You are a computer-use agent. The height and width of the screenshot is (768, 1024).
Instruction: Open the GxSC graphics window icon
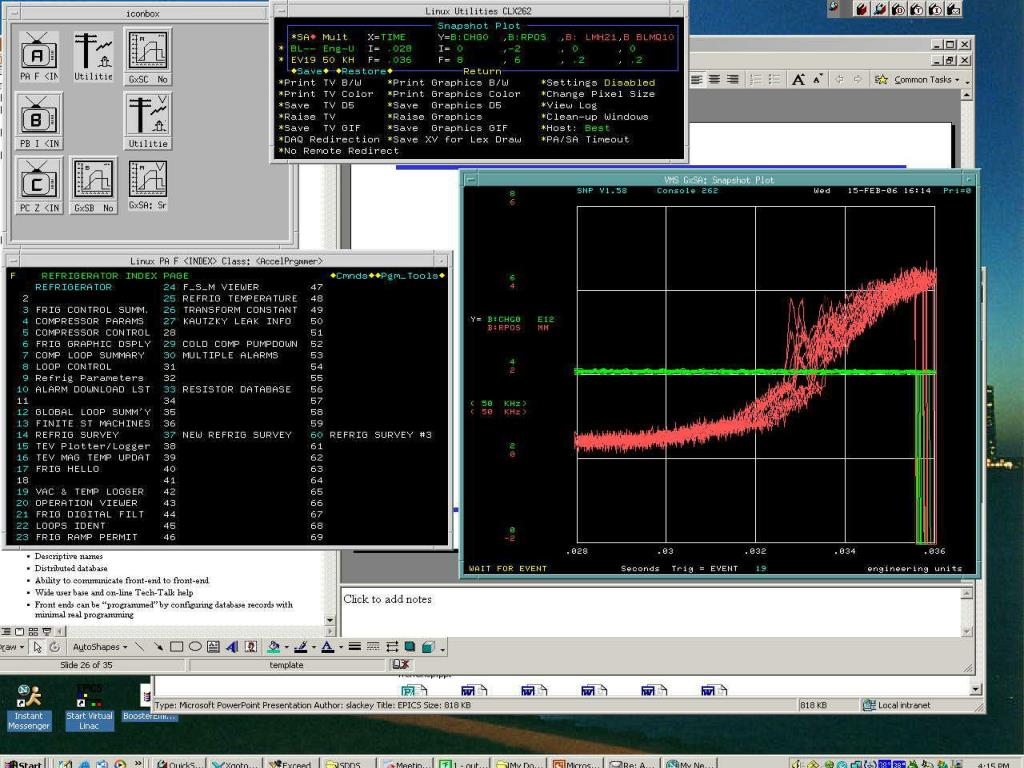coord(148,57)
